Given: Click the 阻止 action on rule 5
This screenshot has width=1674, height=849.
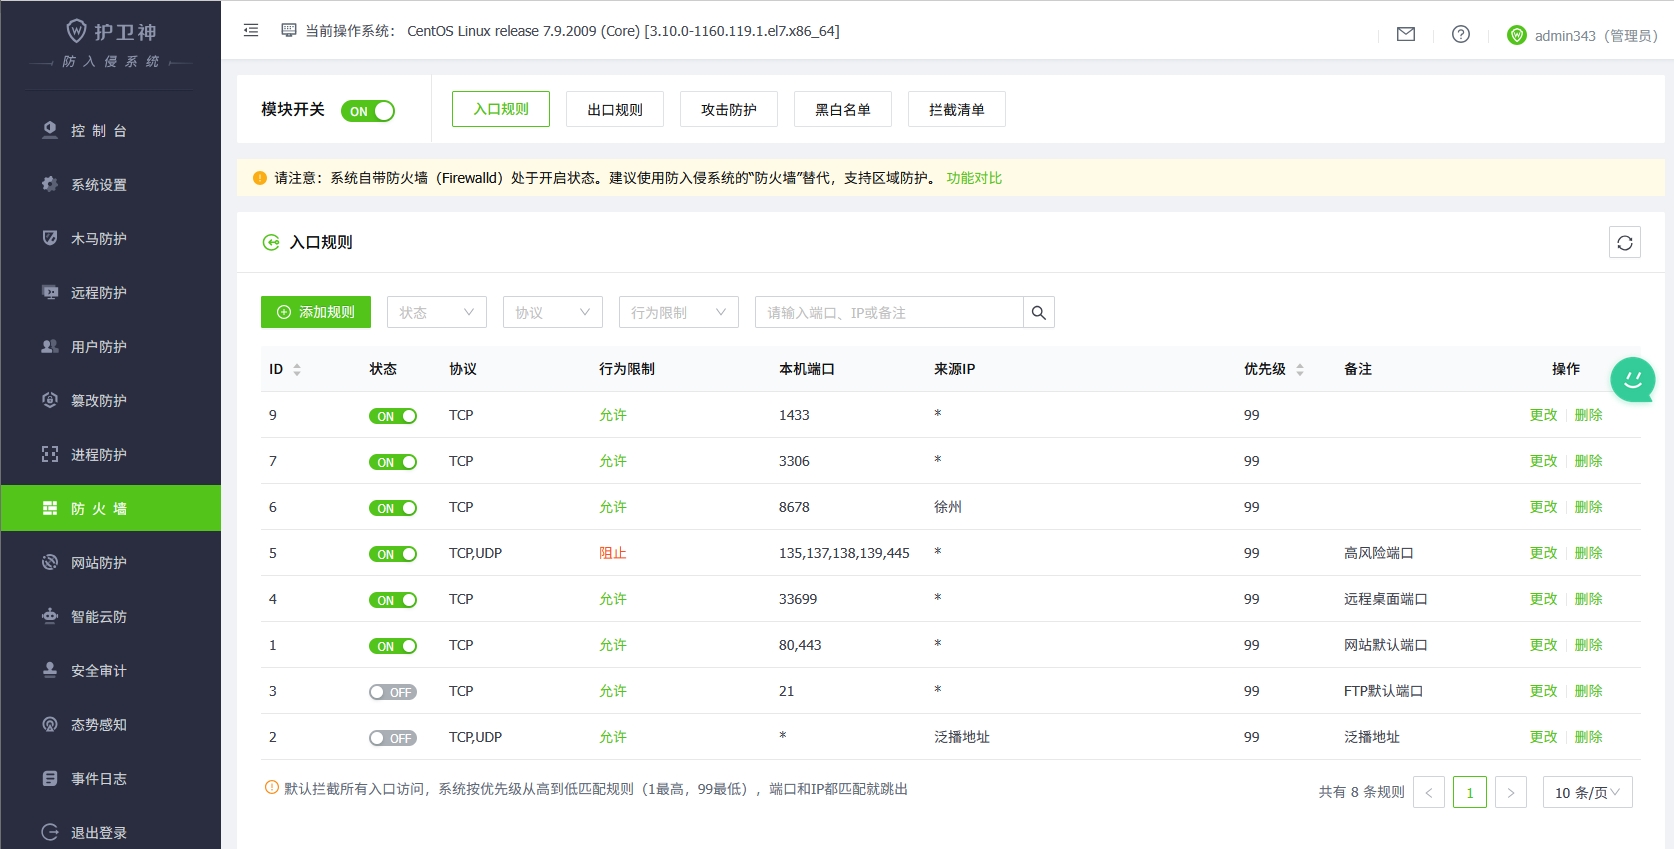Looking at the screenshot, I should pyautogui.click(x=613, y=553).
